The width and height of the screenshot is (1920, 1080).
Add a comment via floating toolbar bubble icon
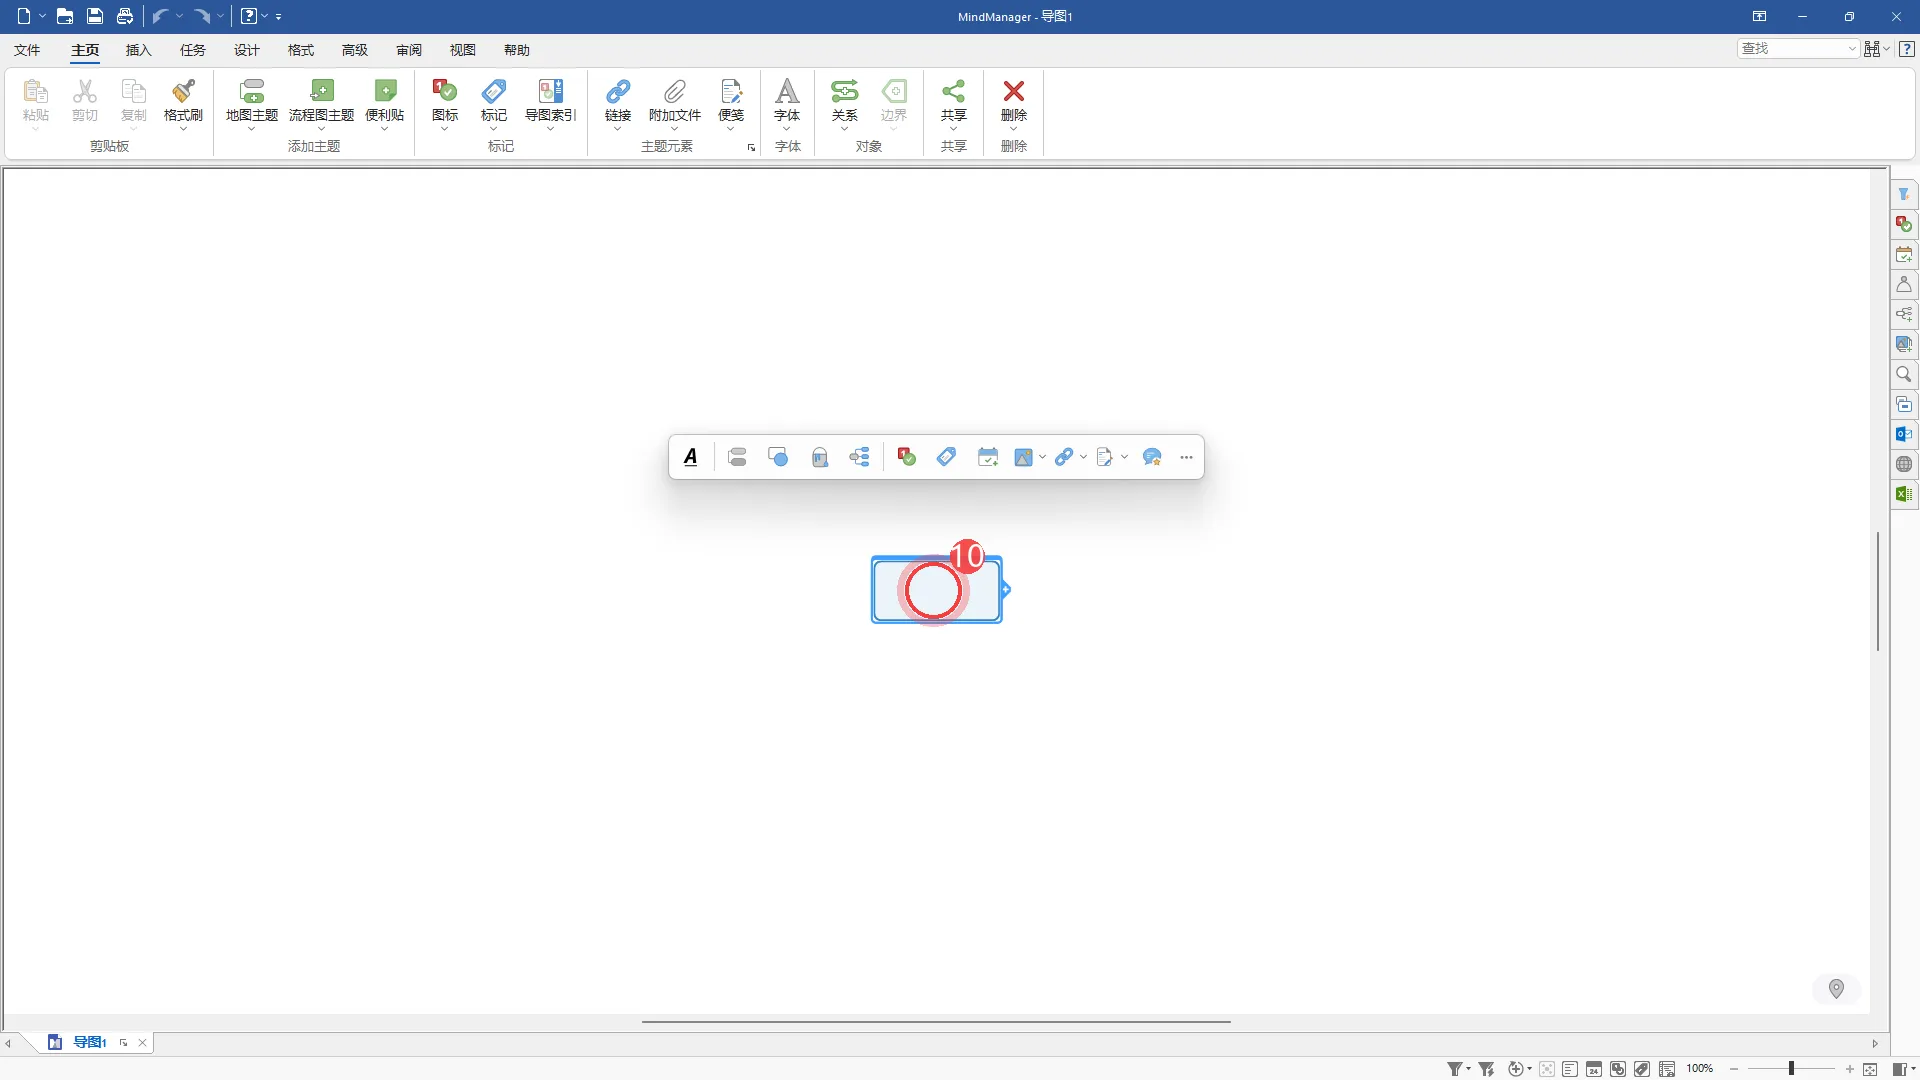(x=1152, y=457)
